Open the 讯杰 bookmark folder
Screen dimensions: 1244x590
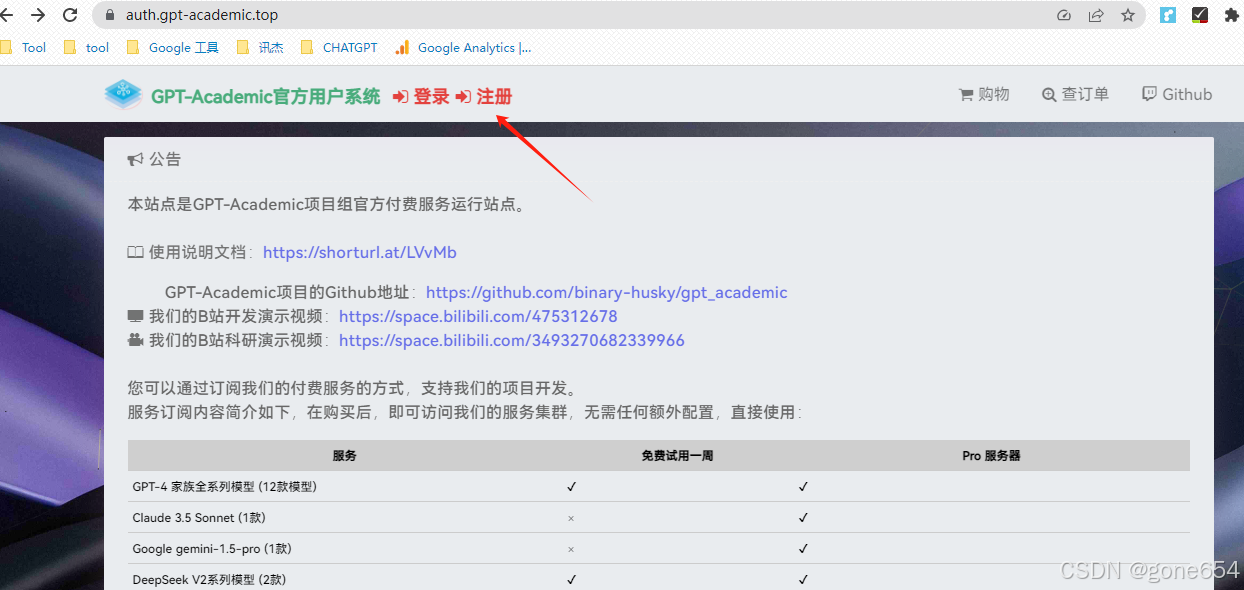click(260, 47)
